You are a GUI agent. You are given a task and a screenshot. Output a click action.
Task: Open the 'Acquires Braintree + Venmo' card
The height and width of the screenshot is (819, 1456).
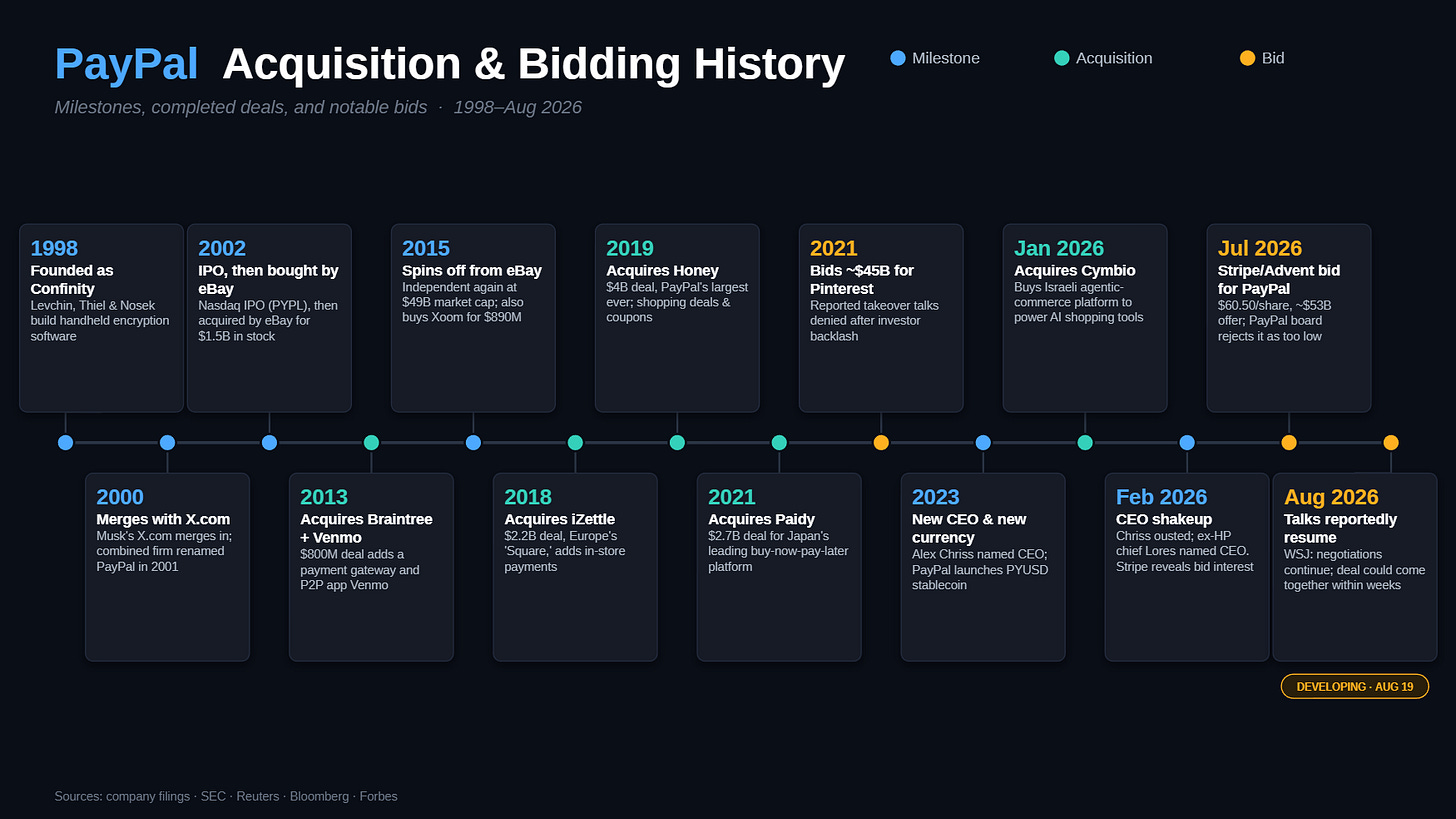coord(371,567)
